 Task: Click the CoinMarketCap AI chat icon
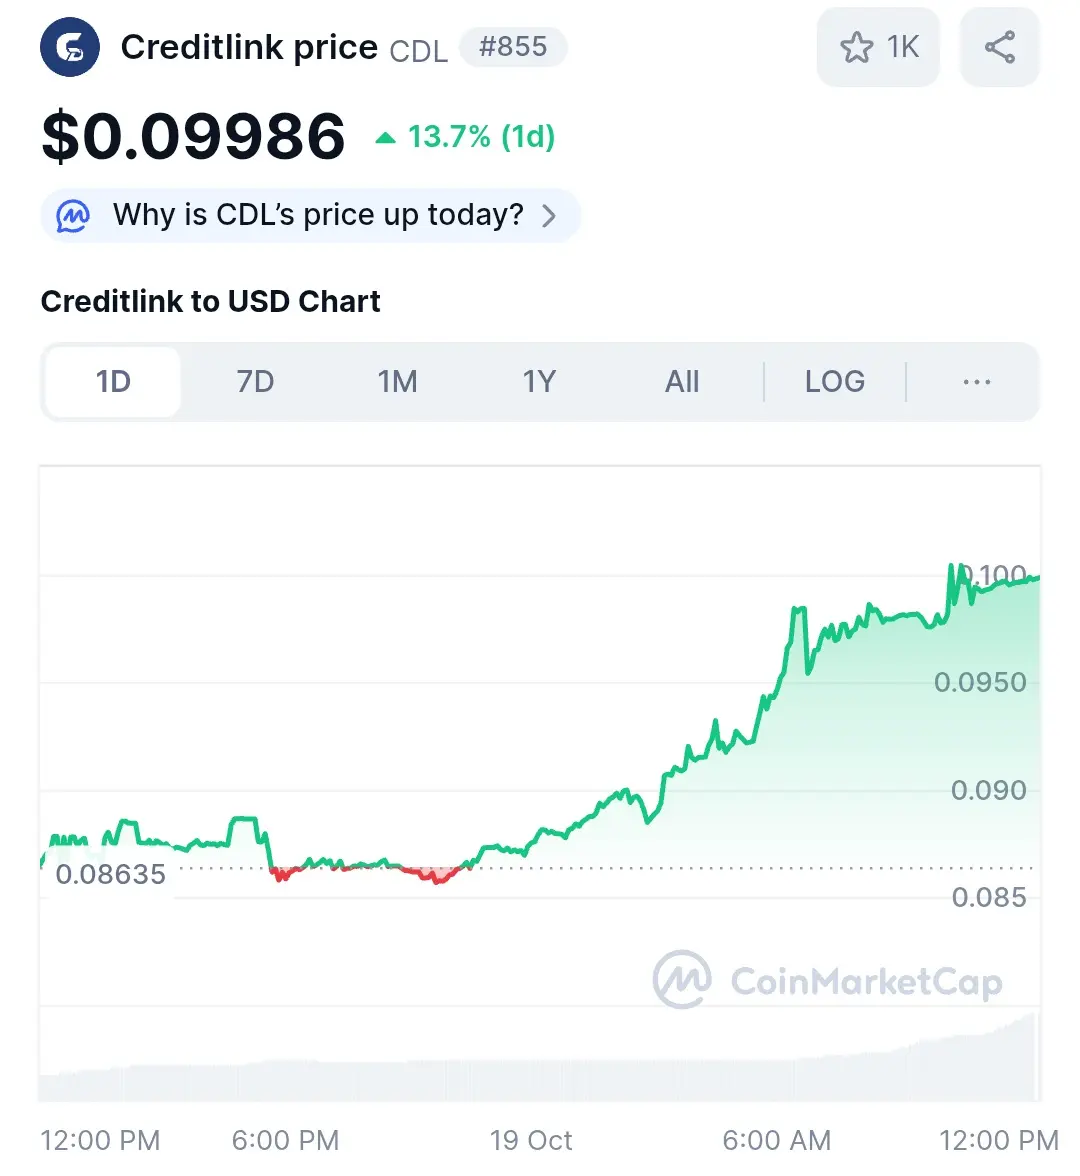tap(73, 216)
